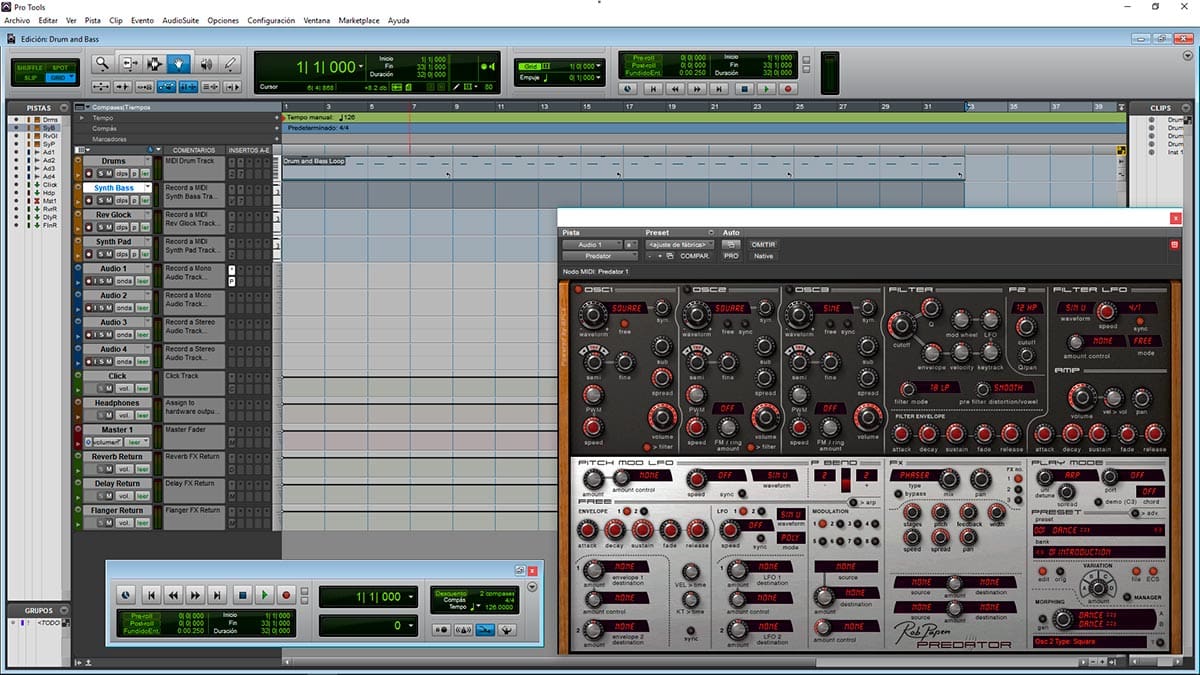1200x675 pixels.
Task: Enable Slip edit mode
Action: pyautogui.click(x=30, y=78)
